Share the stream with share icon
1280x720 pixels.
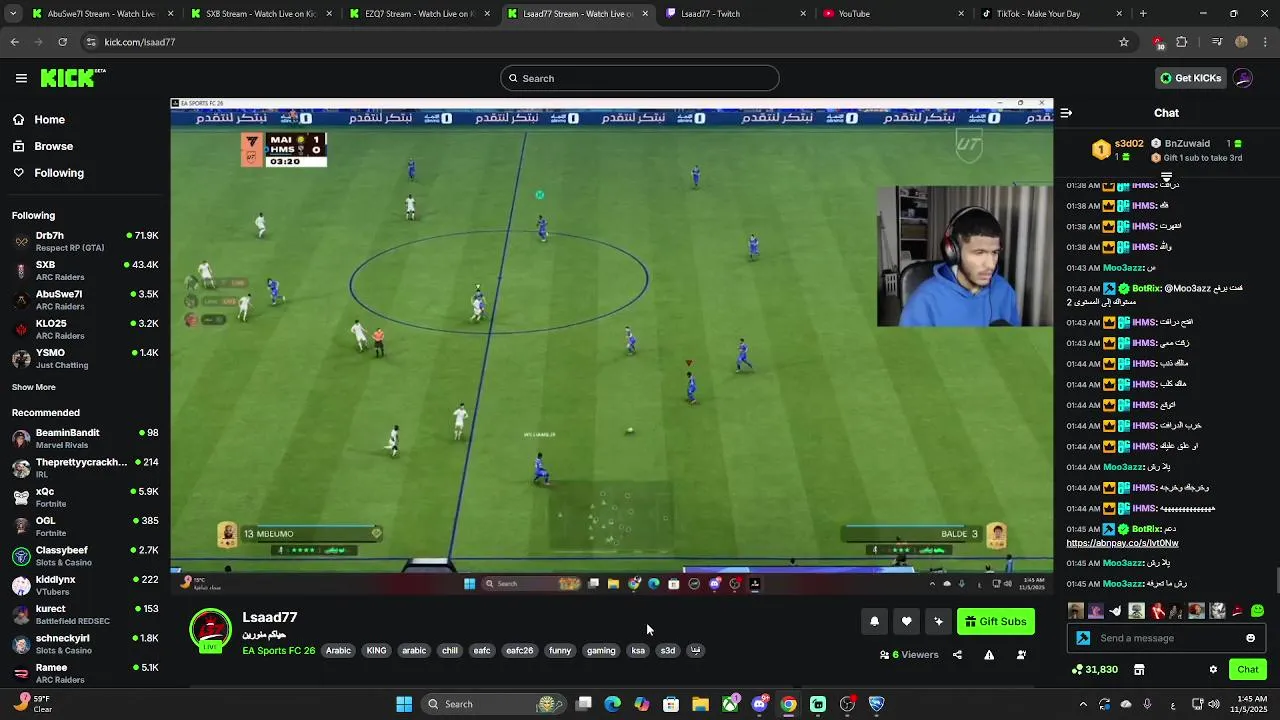click(957, 655)
